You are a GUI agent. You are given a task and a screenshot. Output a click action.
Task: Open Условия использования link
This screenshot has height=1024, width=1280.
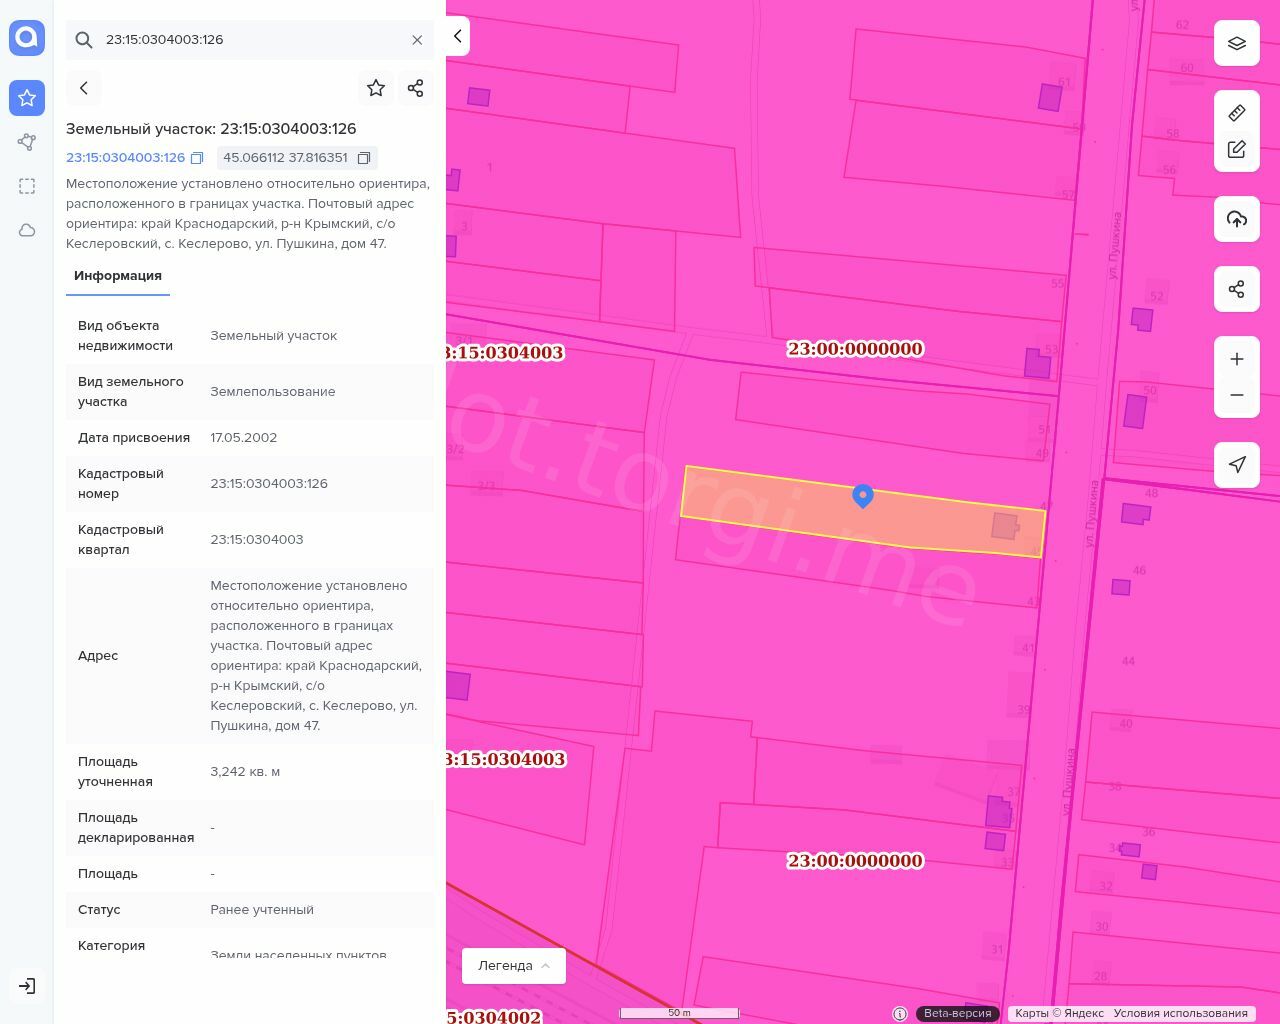1180,1013
